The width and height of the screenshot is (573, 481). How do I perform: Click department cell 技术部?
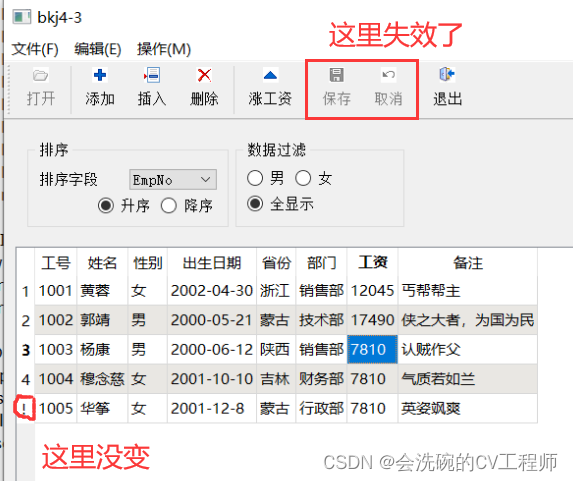(321, 320)
